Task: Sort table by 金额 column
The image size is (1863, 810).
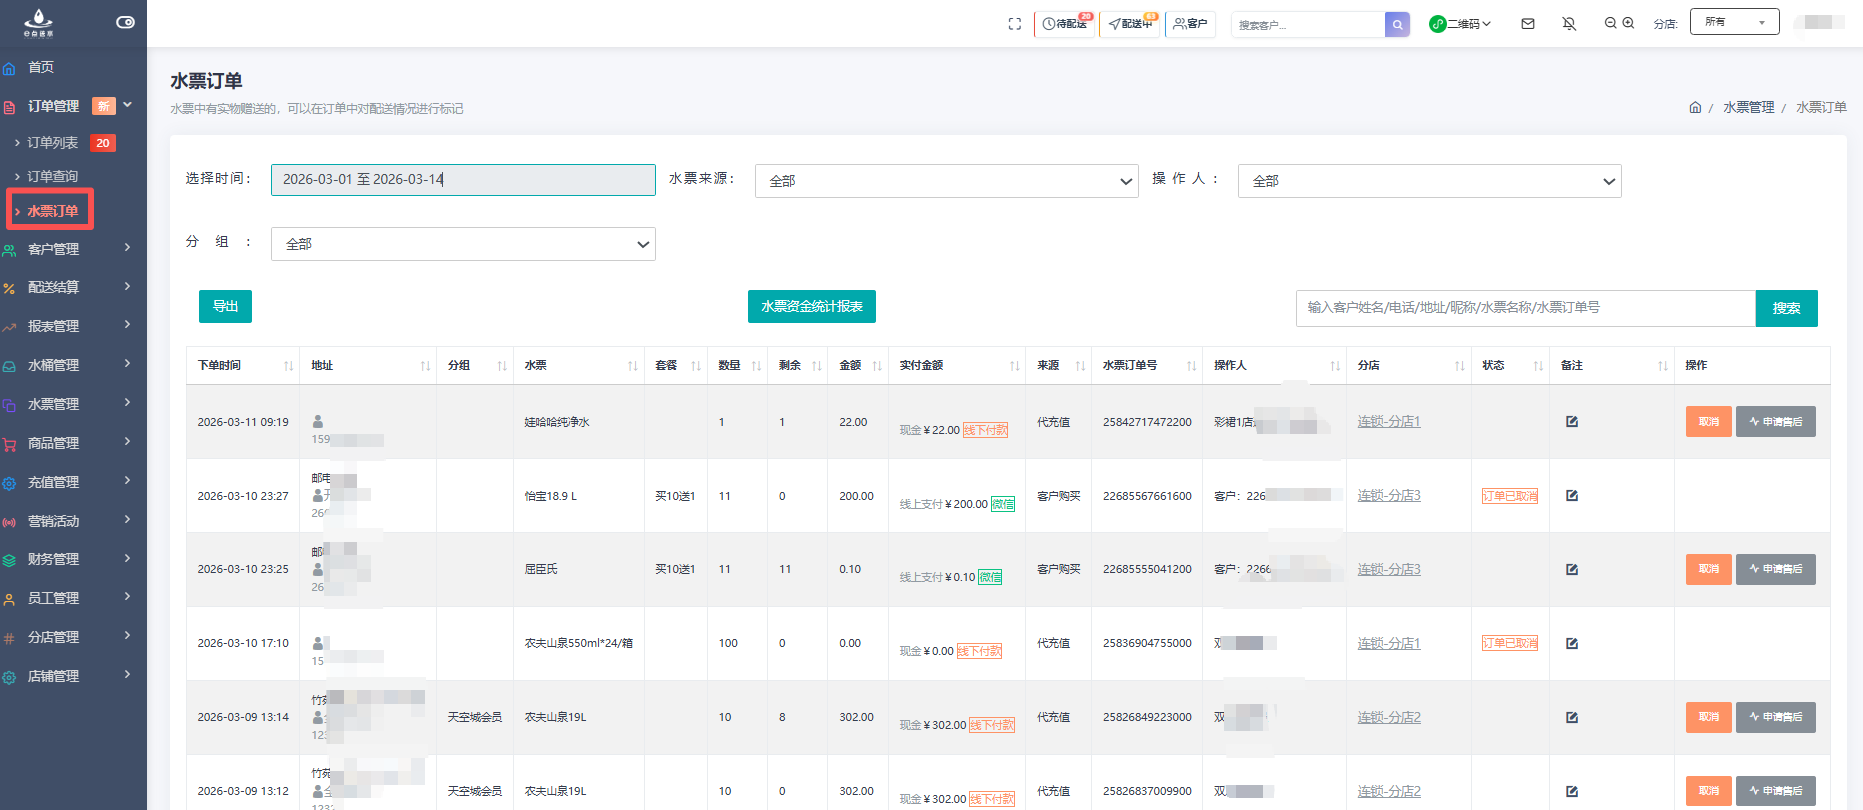Action: pyautogui.click(x=877, y=366)
